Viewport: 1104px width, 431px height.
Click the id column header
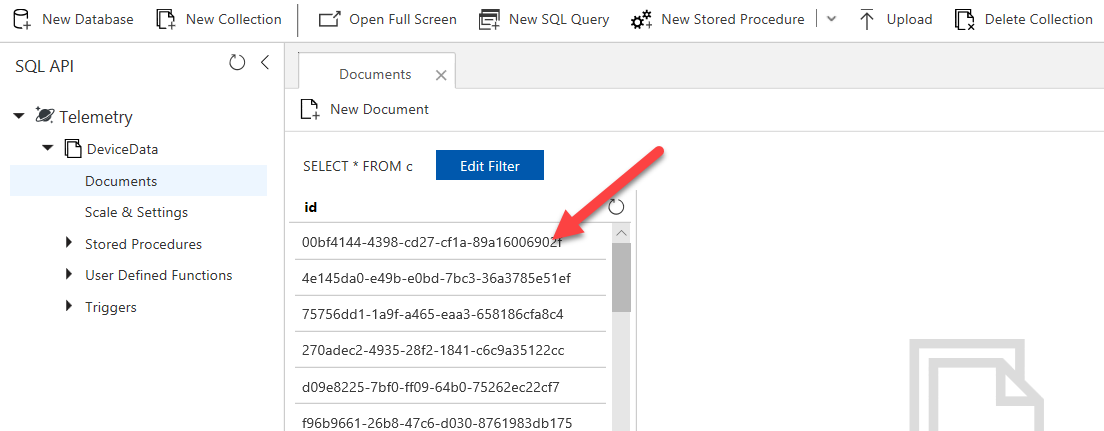[310, 206]
